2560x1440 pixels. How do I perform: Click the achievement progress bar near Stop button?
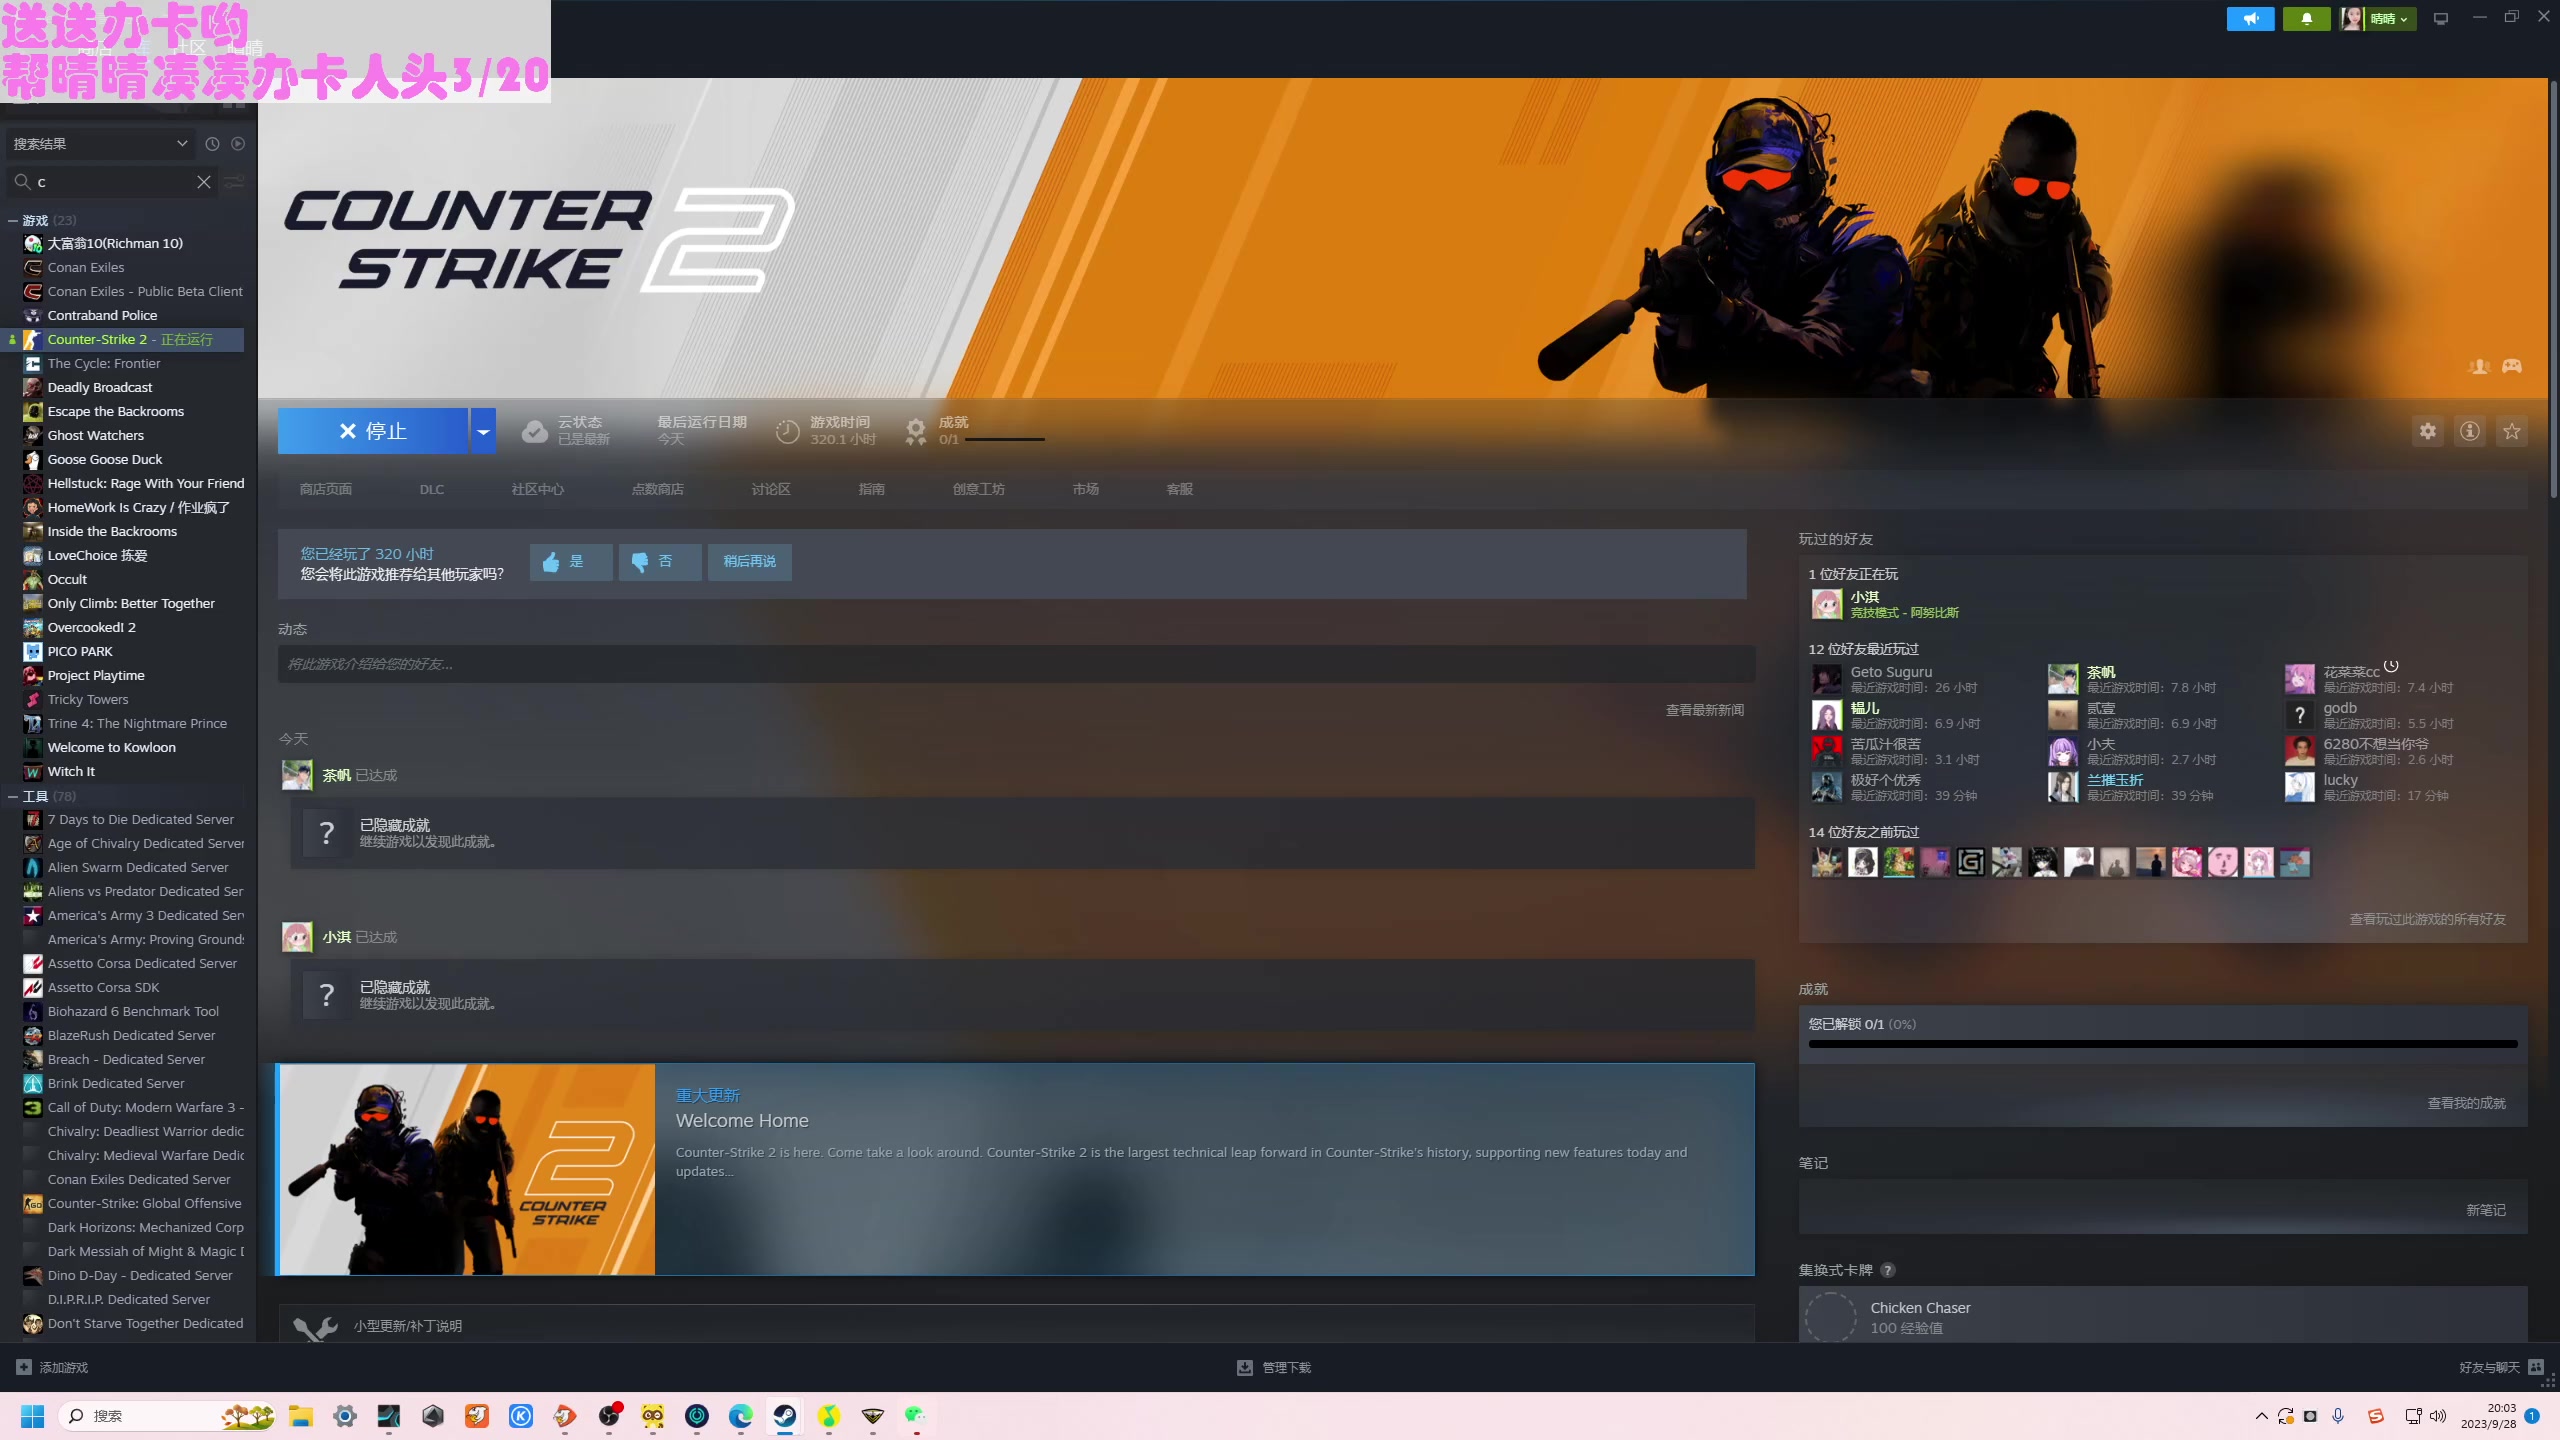tap(1004, 439)
